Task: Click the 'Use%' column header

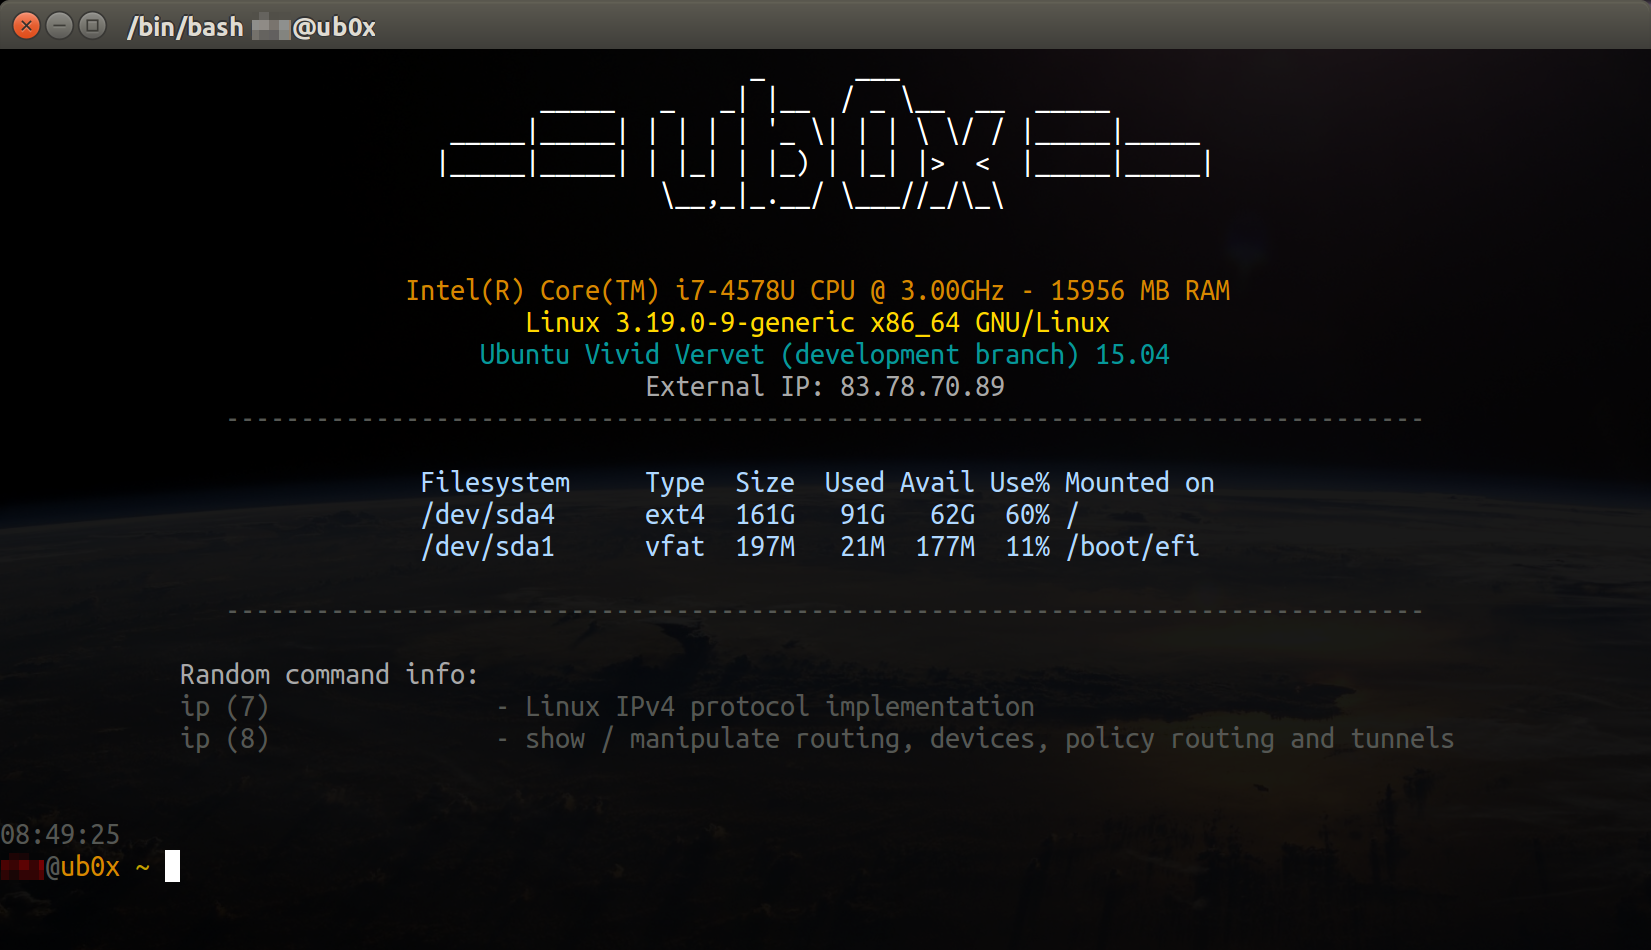Action: point(1020,483)
